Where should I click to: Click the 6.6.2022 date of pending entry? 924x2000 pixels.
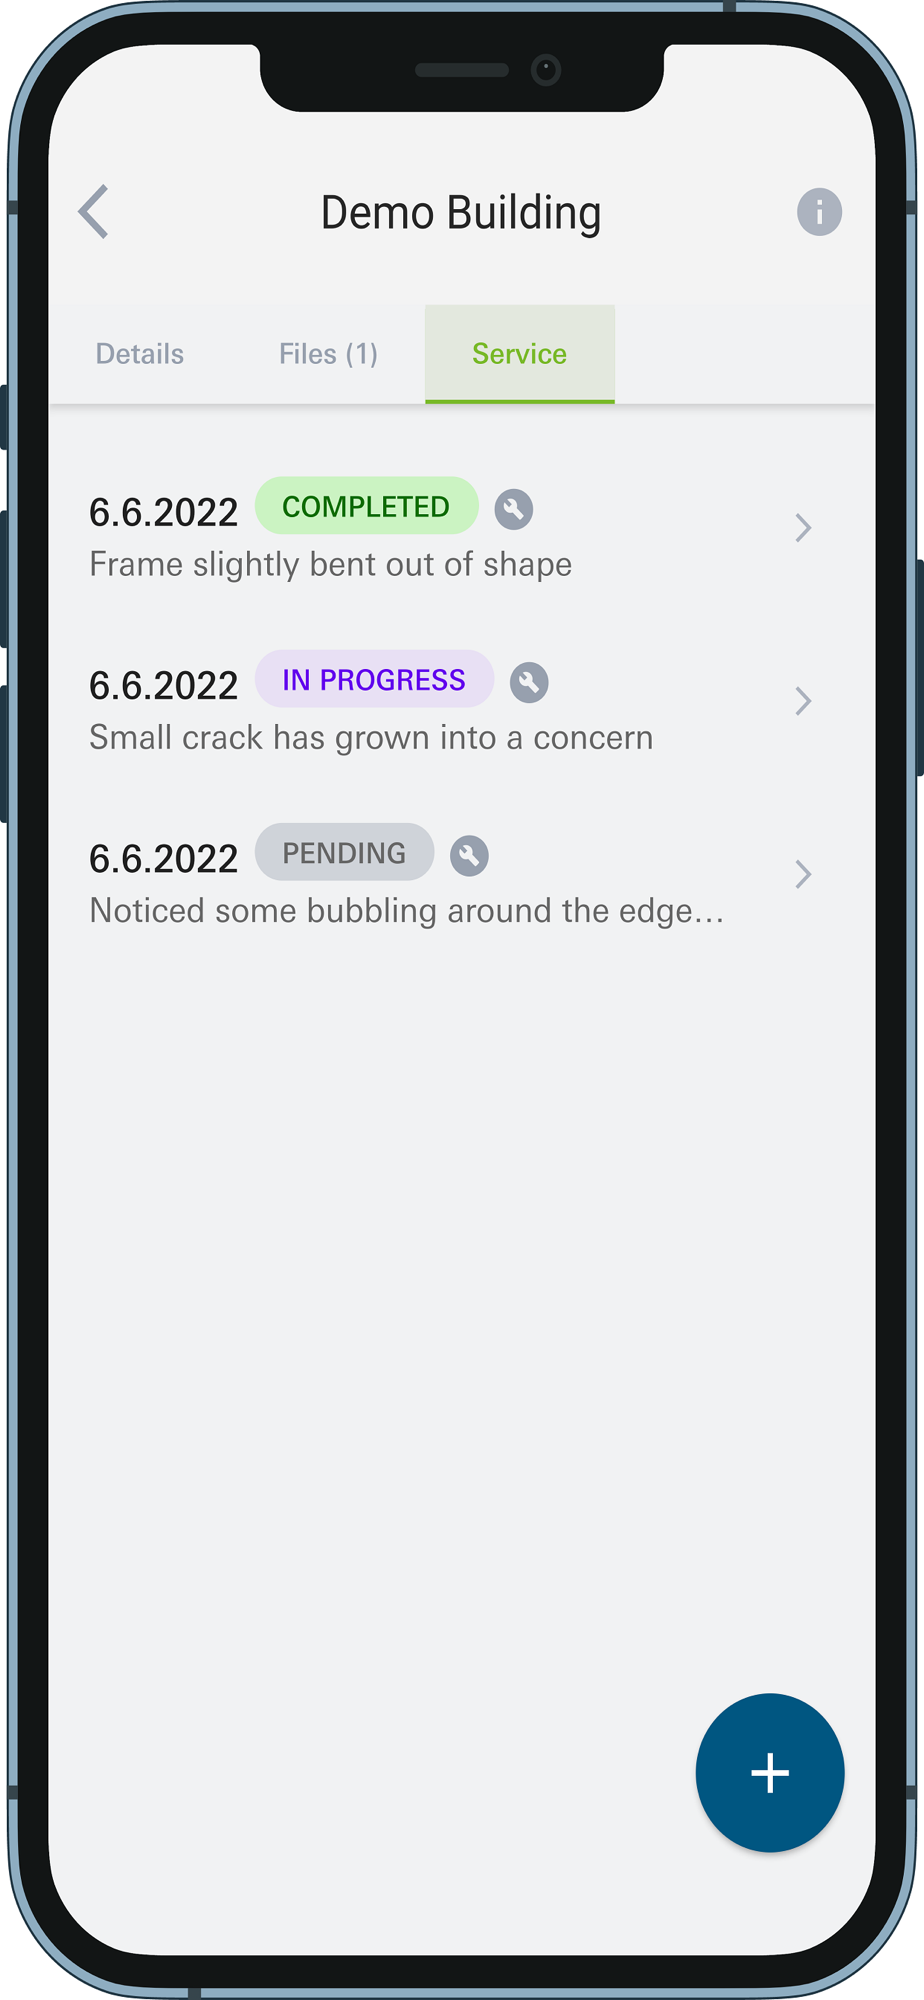tap(164, 859)
